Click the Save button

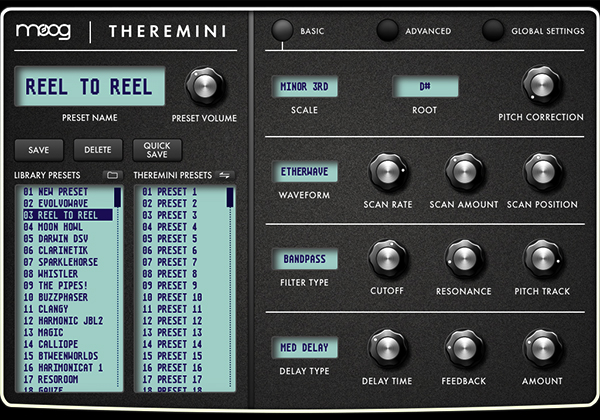(39, 150)
